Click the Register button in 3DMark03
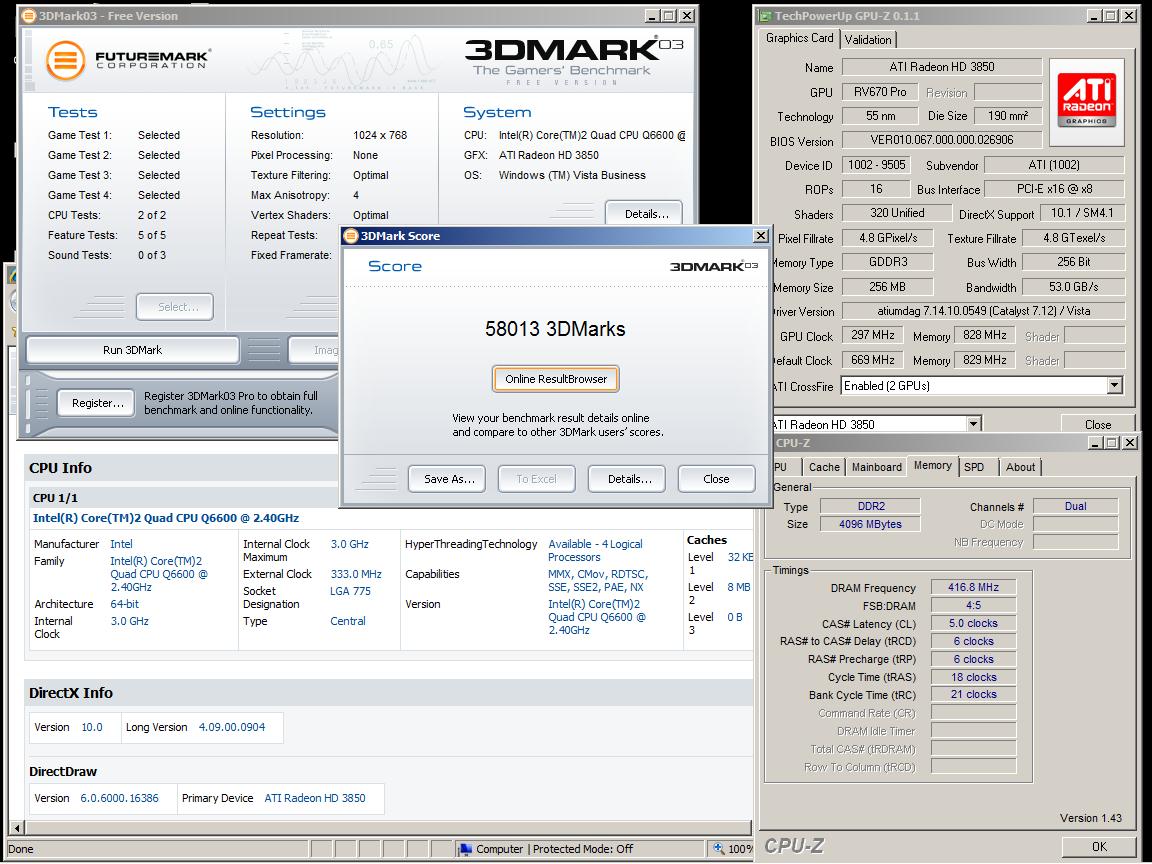1152x864 pixels. click(96, 403)
